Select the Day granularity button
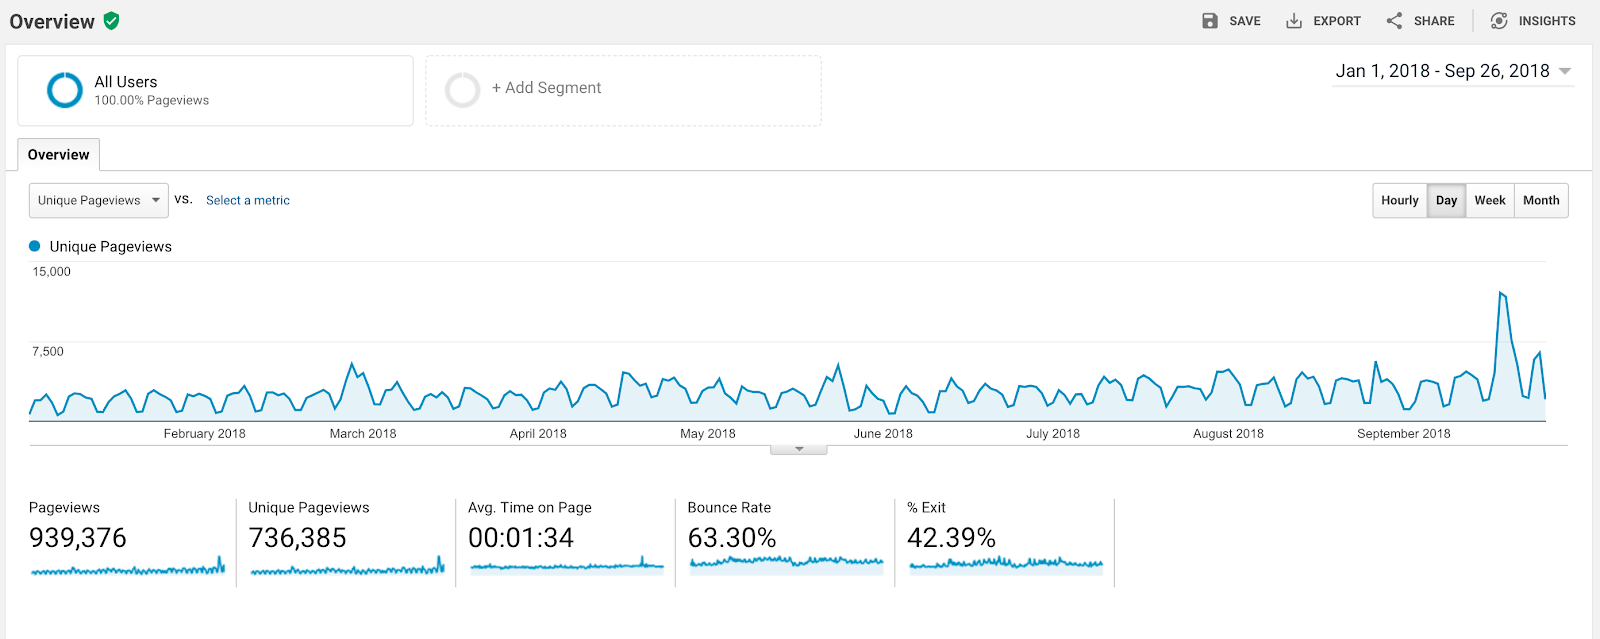The image size is (1600, 639). point(1446,200)
